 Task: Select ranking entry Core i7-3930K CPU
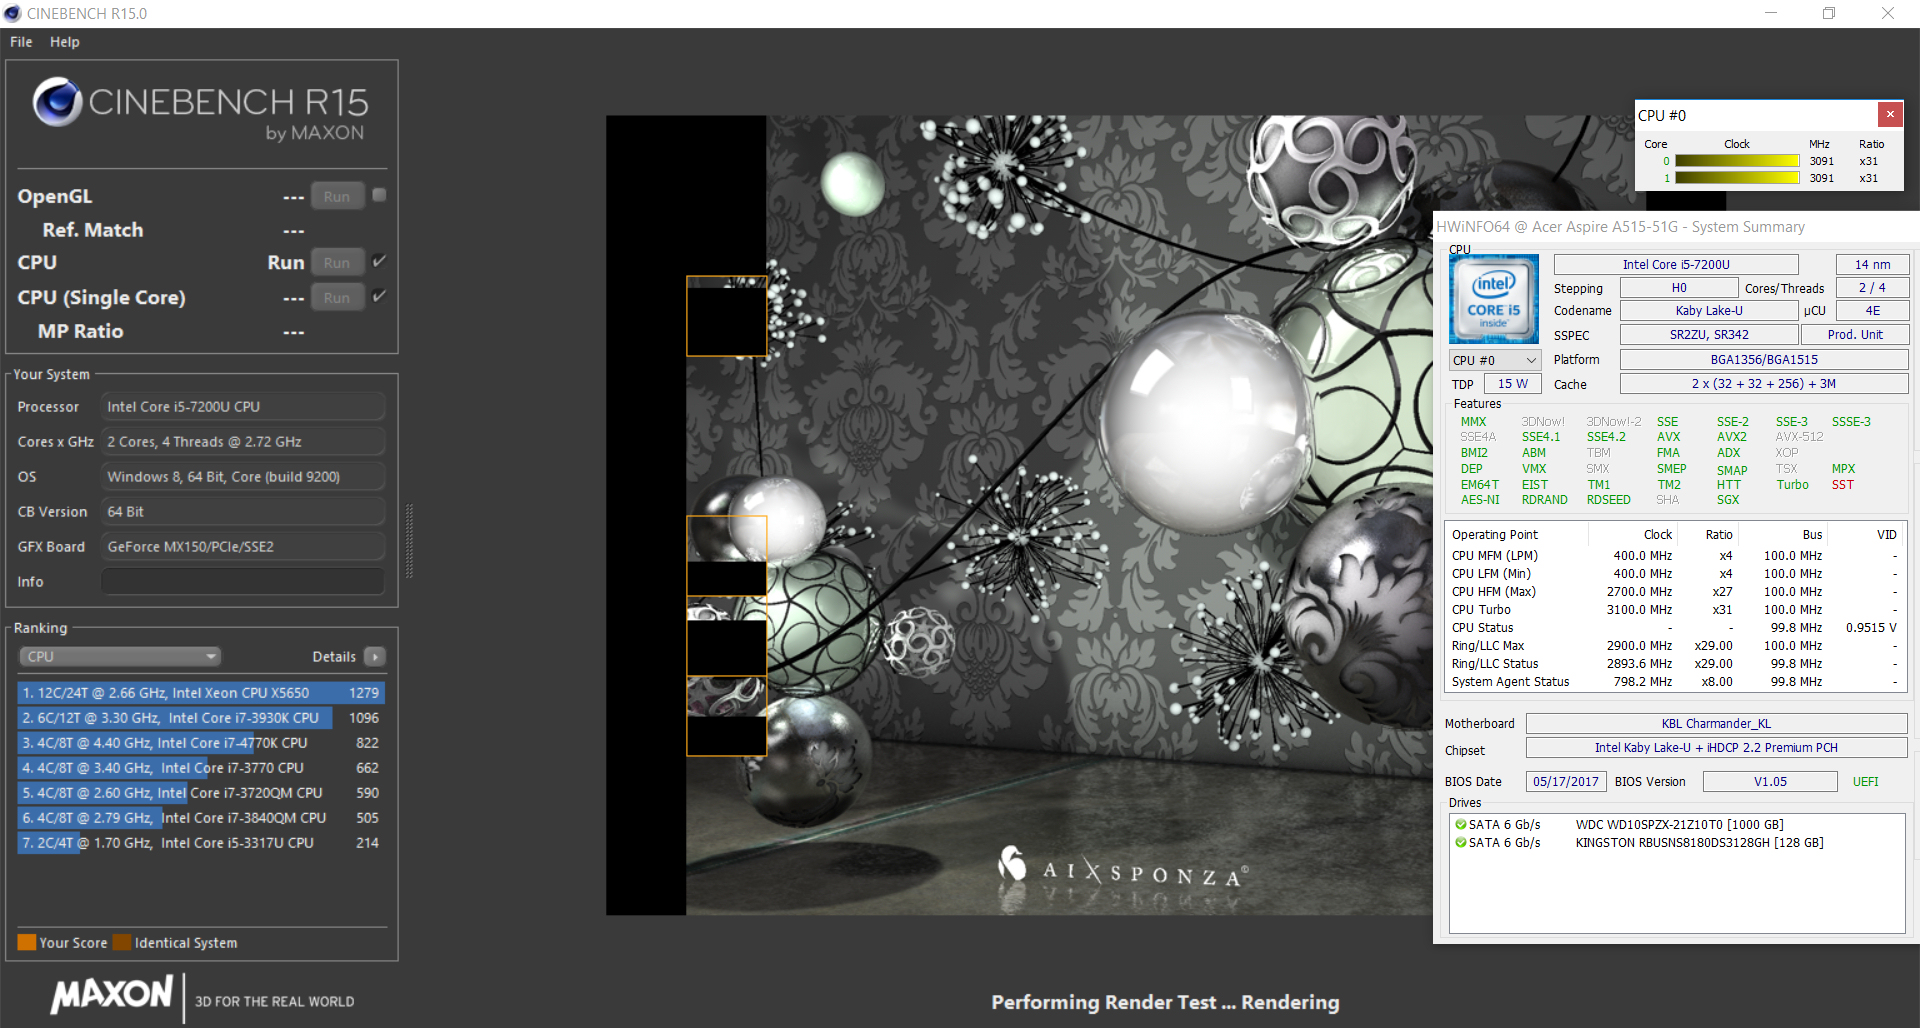201,718
